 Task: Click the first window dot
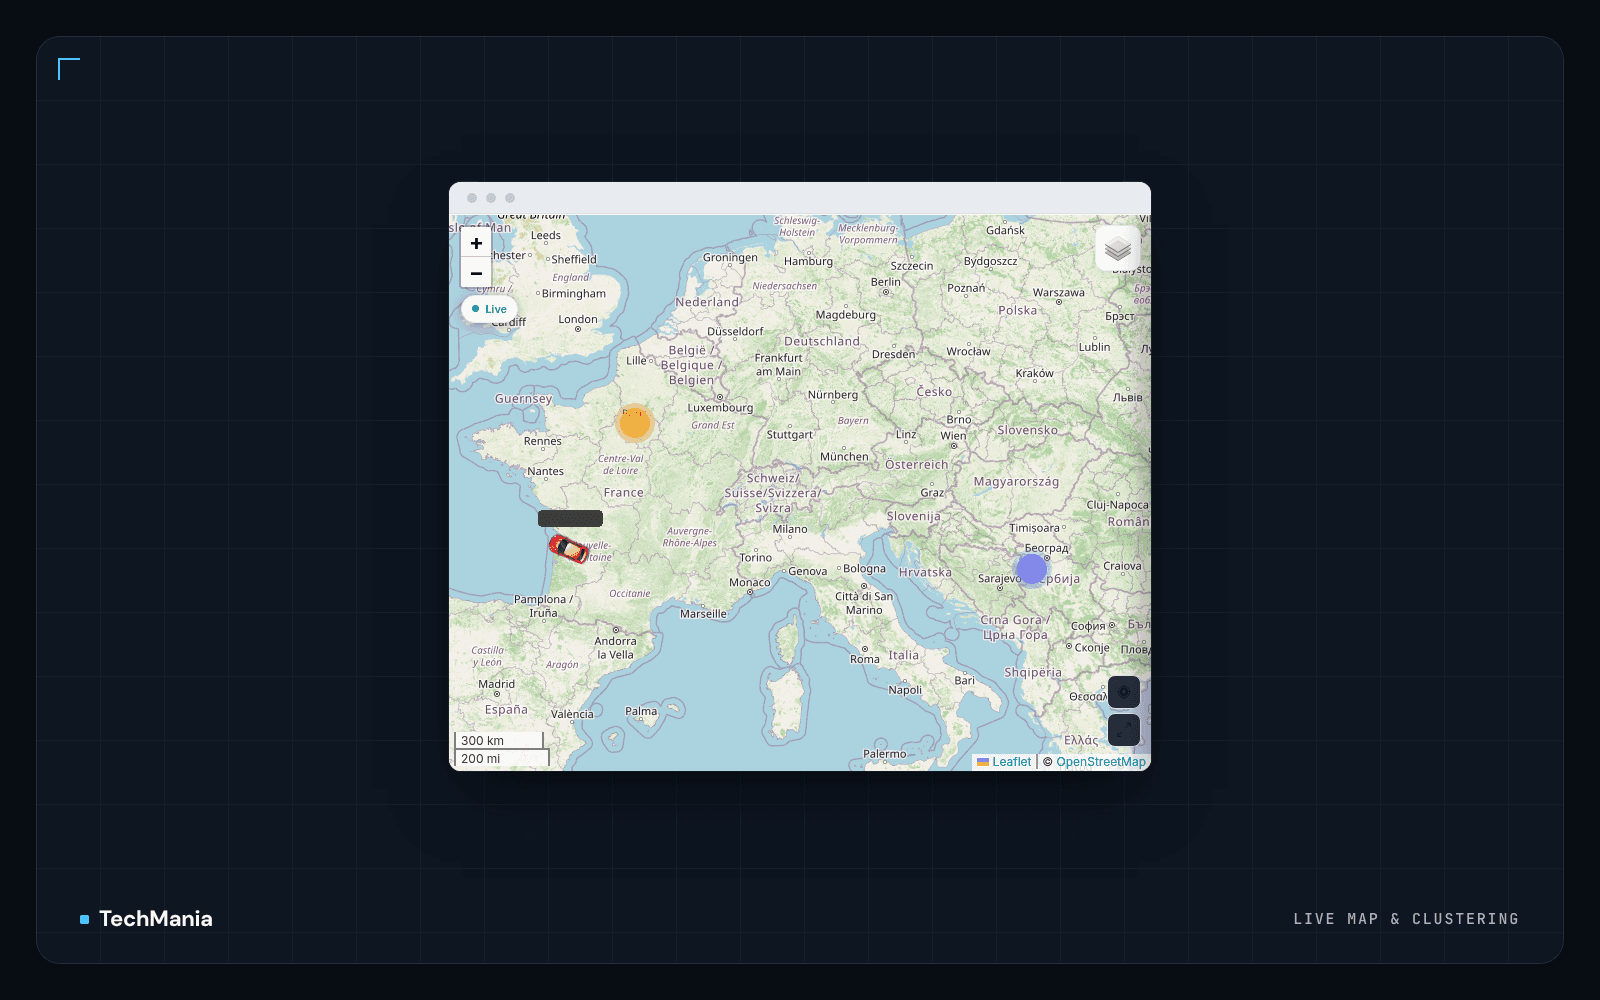click(472, 198)
